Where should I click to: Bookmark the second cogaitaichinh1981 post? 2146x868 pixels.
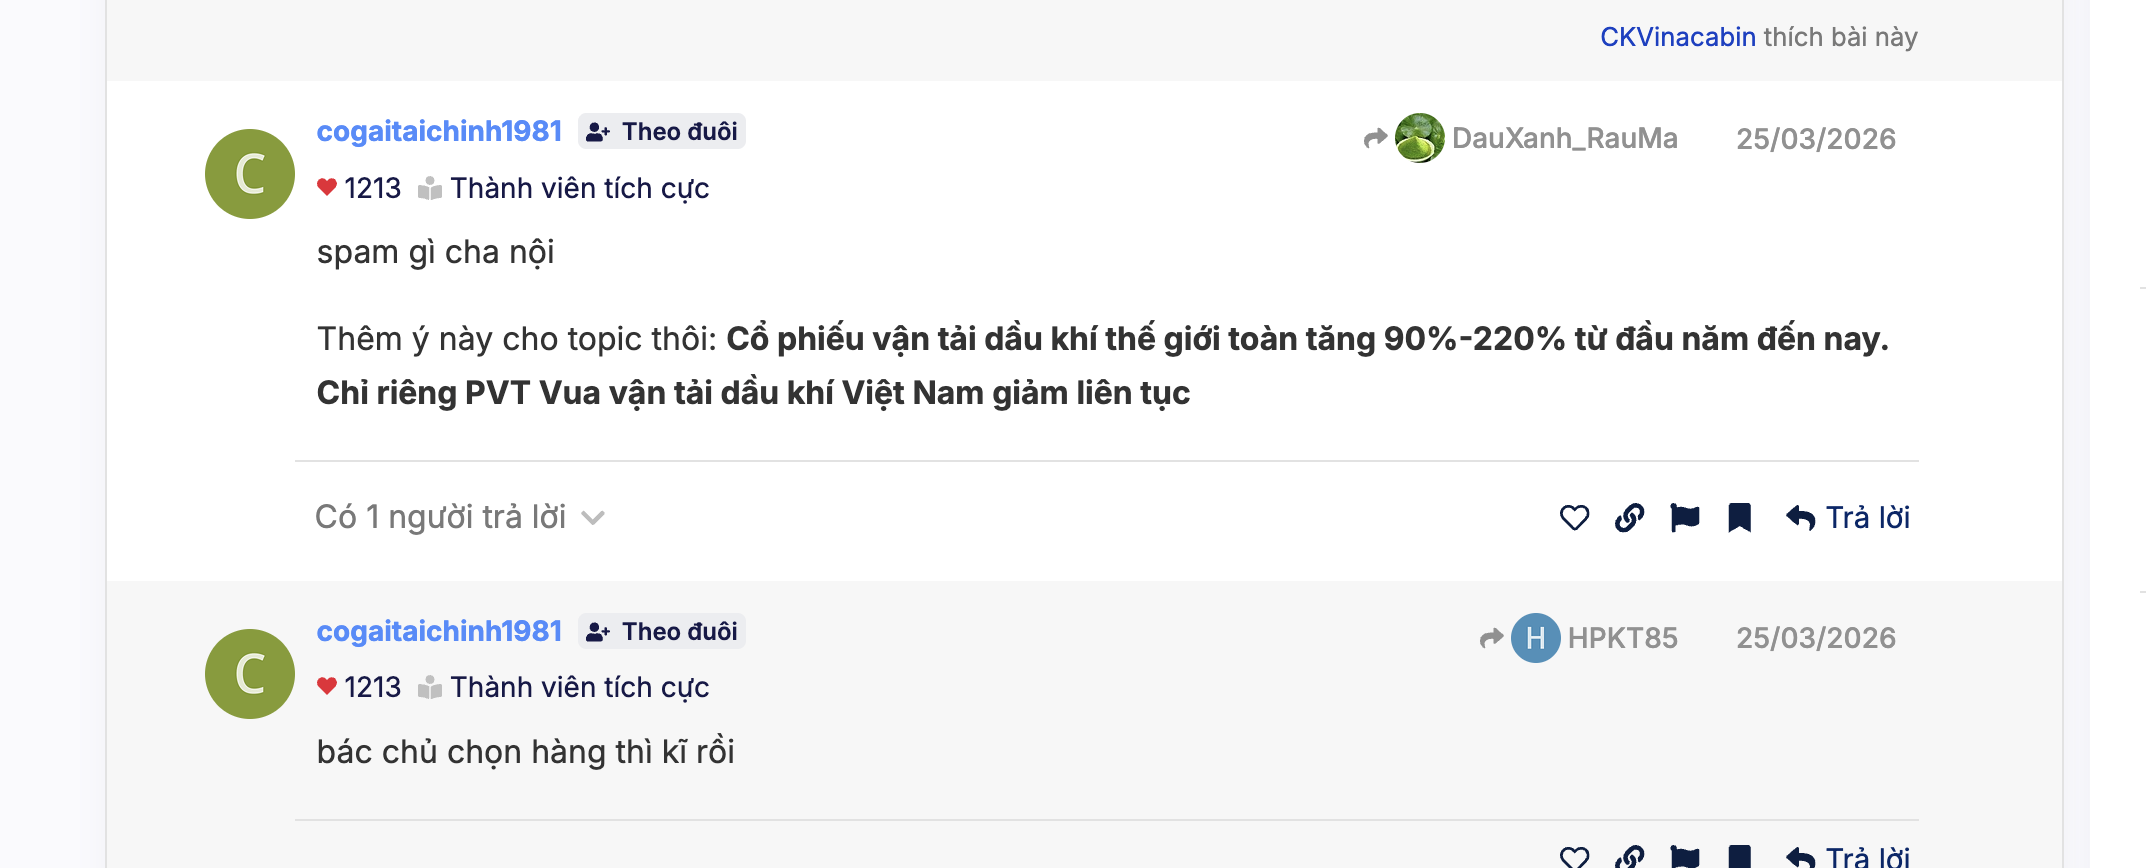(1740, 857)
